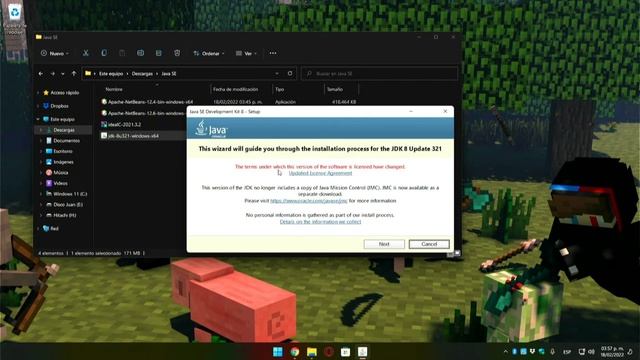
Task: Open the volume speaker icon in tray
Action: click(x=591, y=351)
